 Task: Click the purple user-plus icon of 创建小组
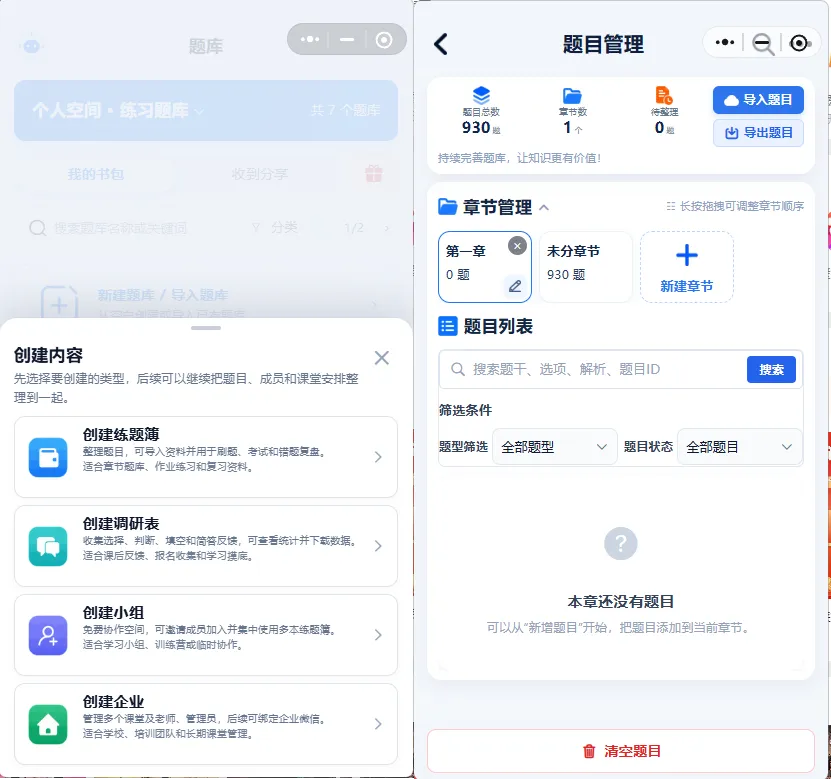pos(48,635)
